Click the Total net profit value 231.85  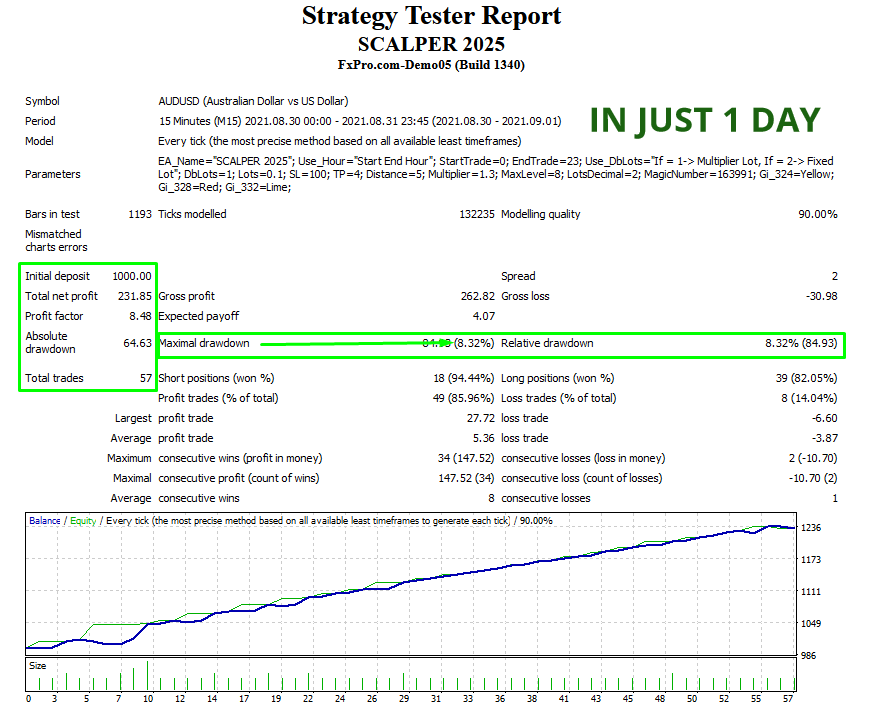pos(134,296)
